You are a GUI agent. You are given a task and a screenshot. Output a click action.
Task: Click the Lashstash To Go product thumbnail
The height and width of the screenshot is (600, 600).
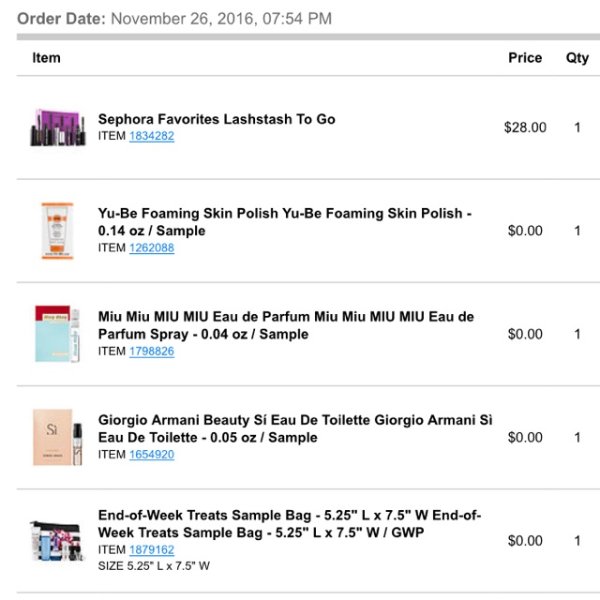point(58,128)
